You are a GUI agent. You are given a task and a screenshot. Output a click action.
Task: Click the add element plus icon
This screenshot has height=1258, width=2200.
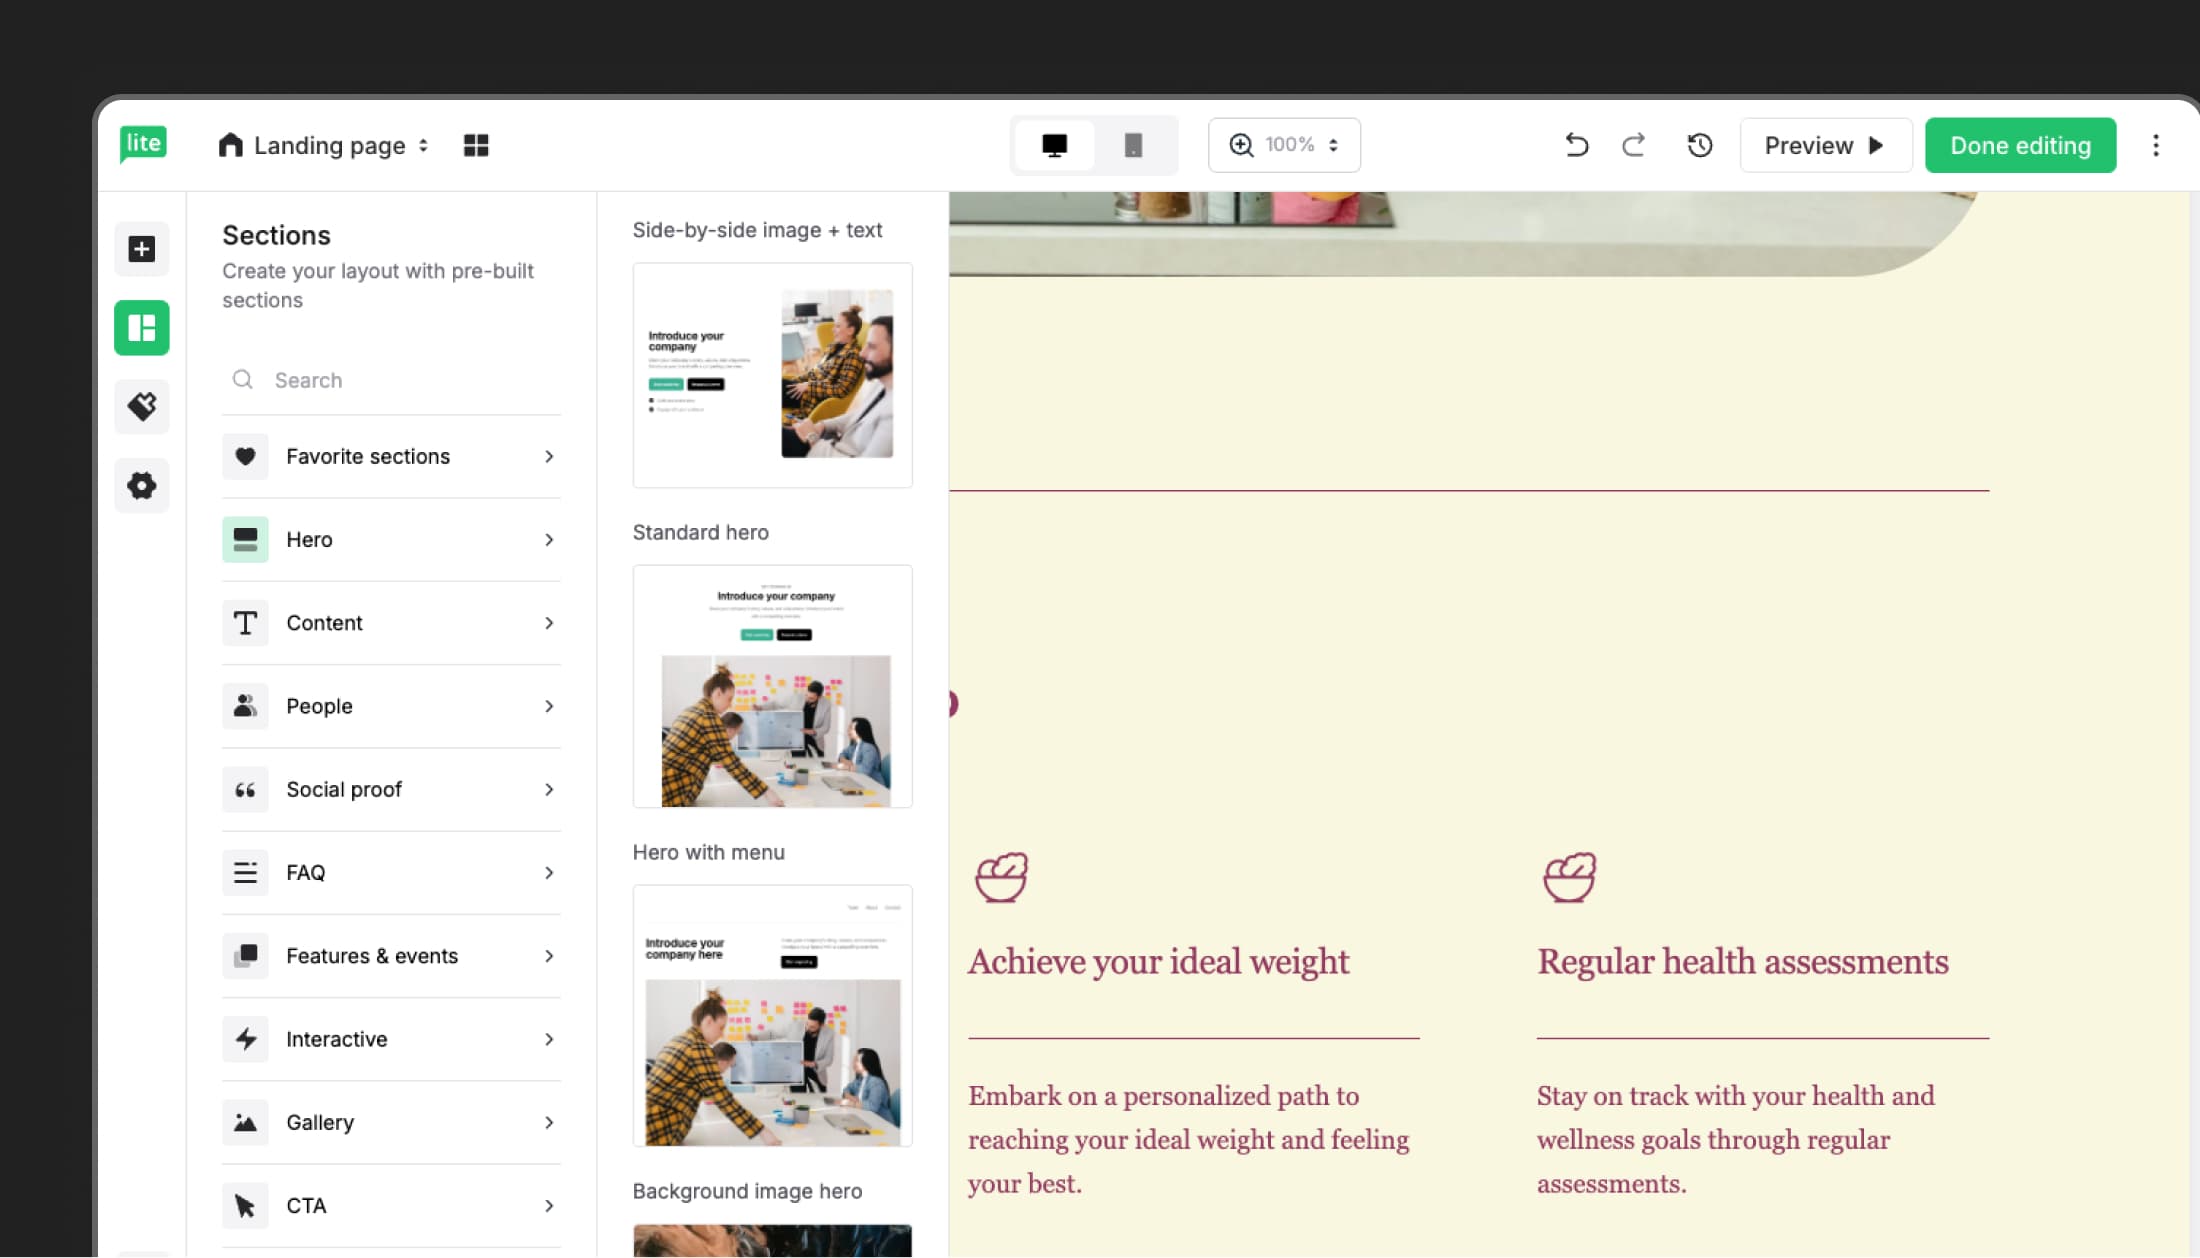pyautogui.click(x=142, y=249)
